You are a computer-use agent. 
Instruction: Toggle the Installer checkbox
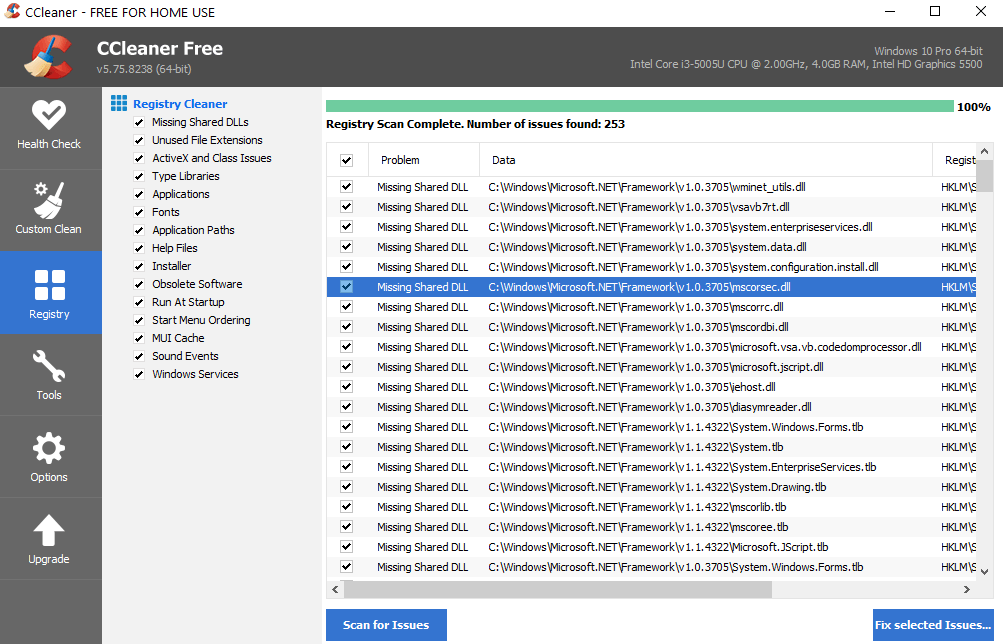139,266
